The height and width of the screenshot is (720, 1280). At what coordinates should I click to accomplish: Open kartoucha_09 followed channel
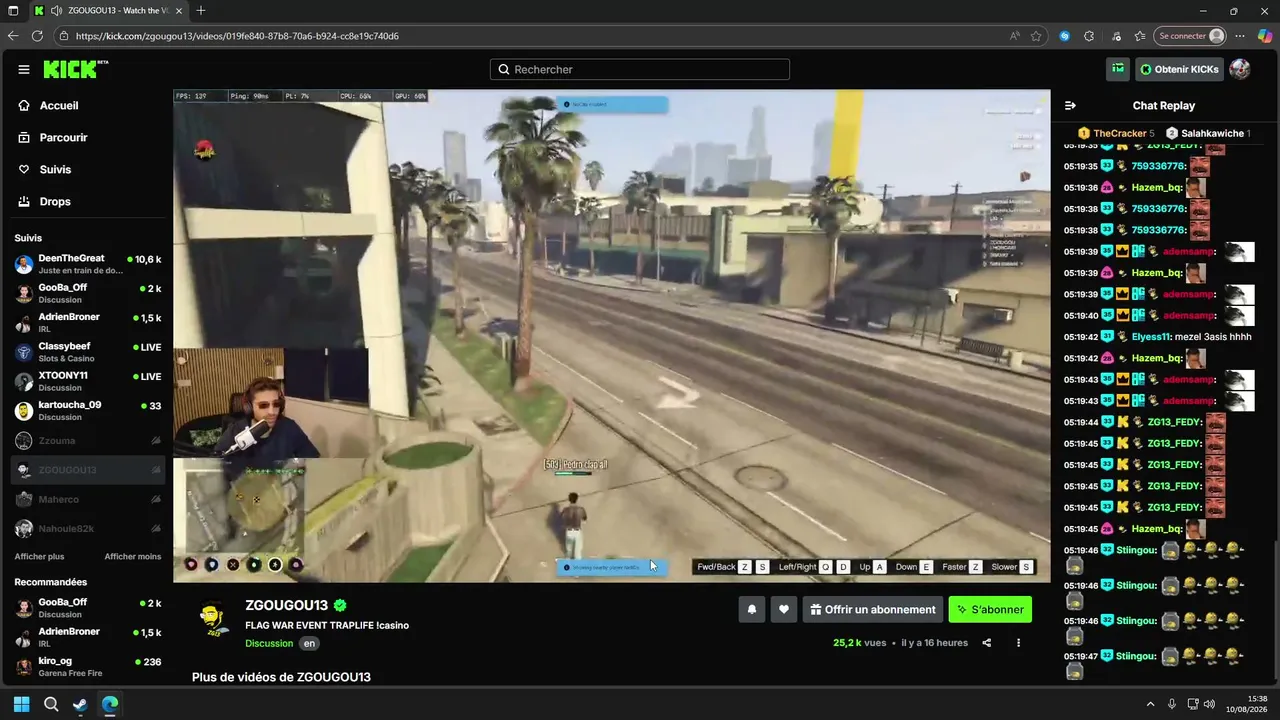87,411
